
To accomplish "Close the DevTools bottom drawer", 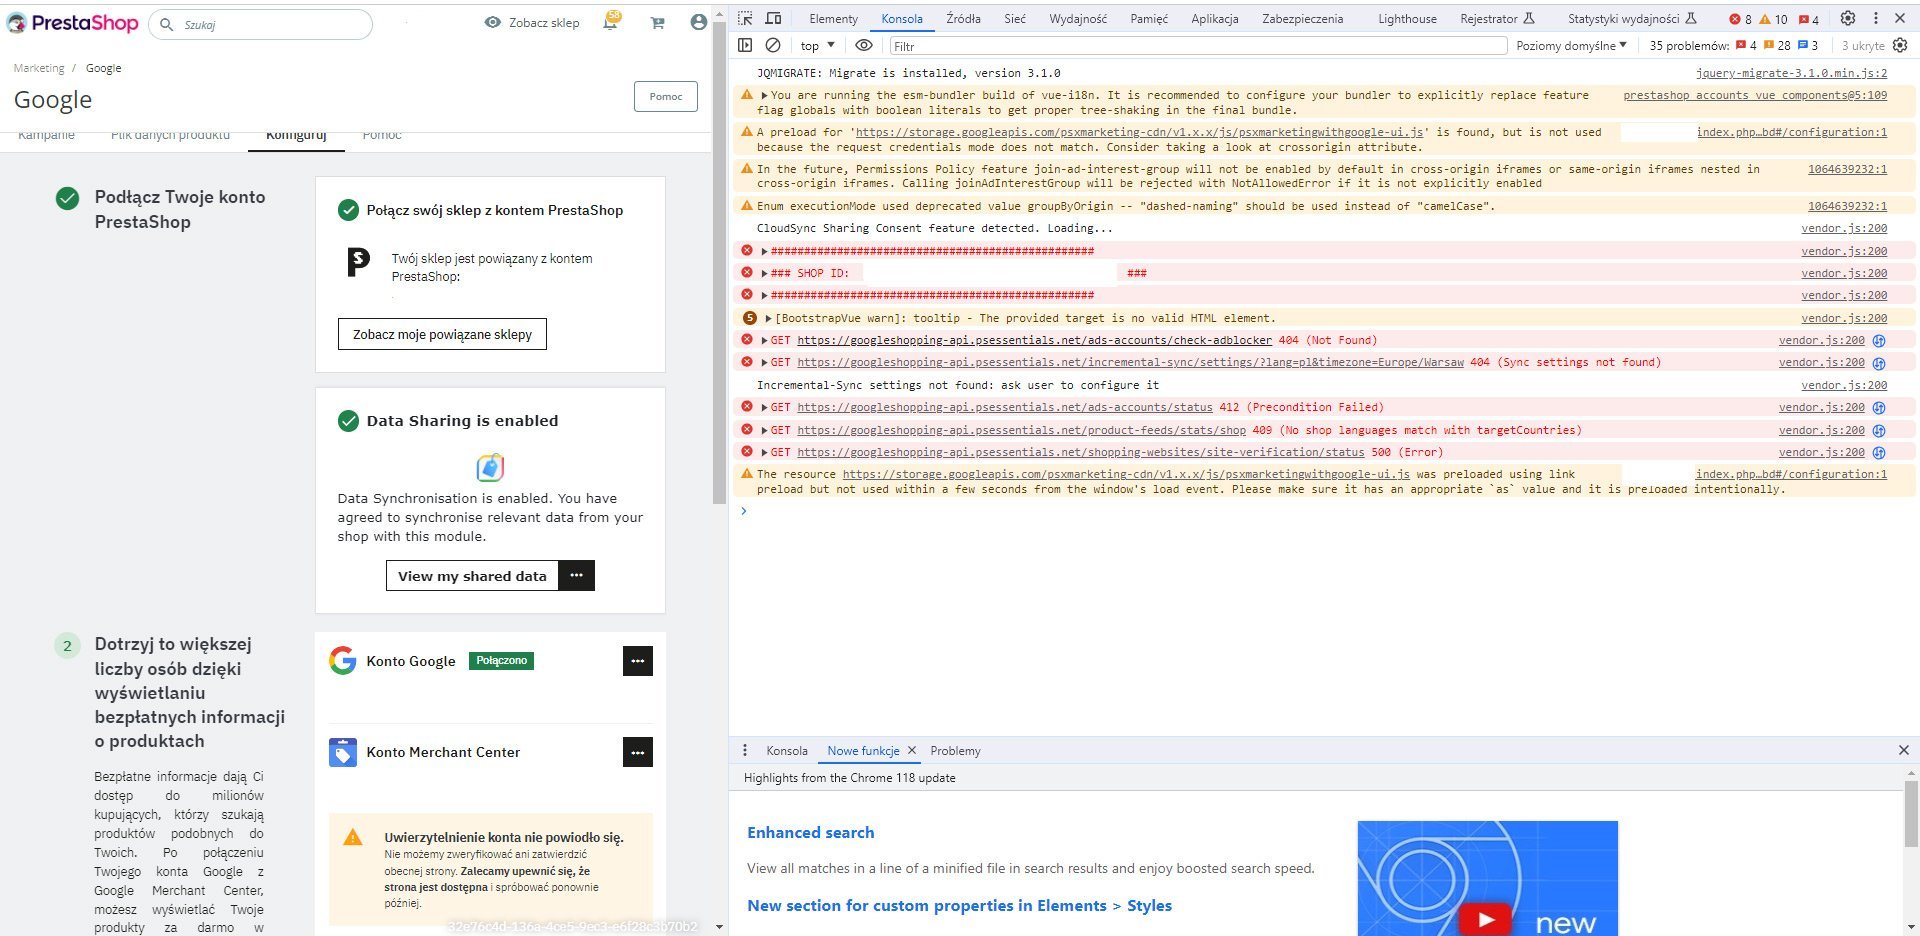I will click(x=1904, y=750).
